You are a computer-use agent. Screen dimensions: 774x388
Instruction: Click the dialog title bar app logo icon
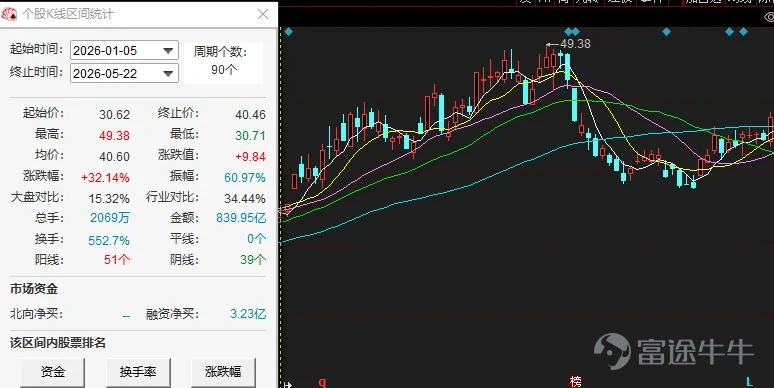[9, 14]
